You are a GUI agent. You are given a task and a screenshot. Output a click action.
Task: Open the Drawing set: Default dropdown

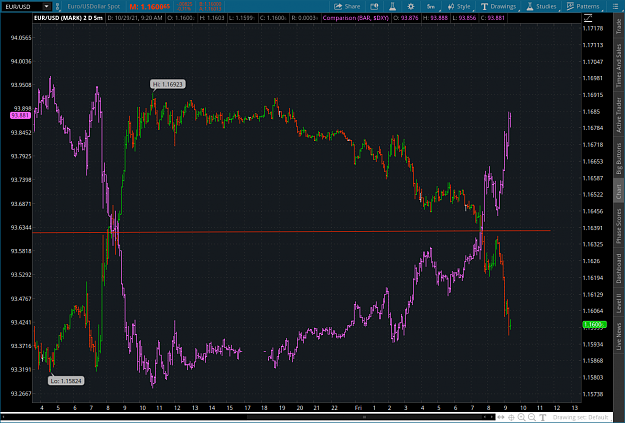pos(580,417)
